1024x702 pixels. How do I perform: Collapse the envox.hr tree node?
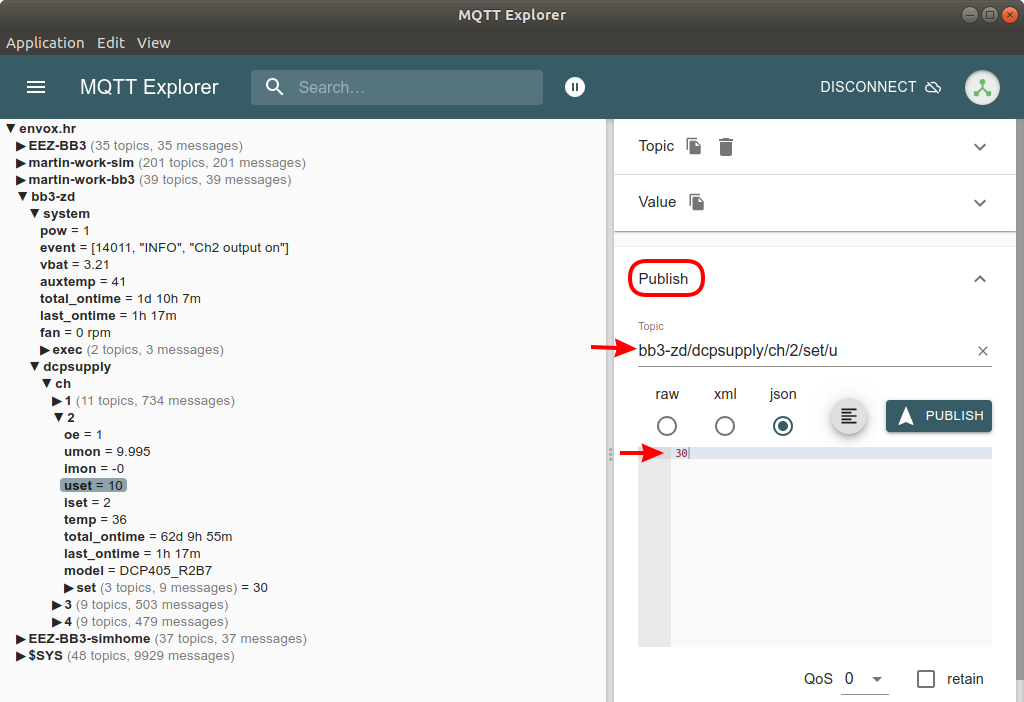tap(11, 129)
